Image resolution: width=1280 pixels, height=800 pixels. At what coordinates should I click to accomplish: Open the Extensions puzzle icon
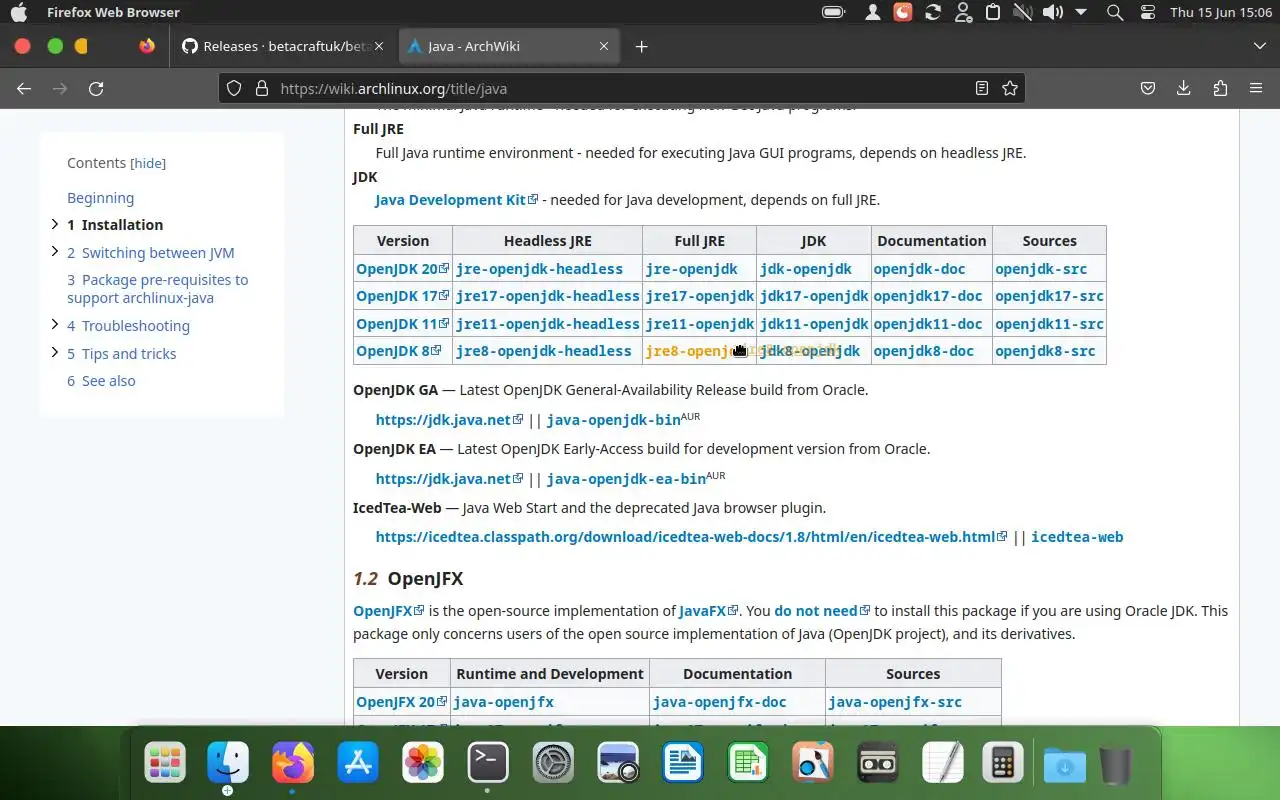tap(1220, 88)
